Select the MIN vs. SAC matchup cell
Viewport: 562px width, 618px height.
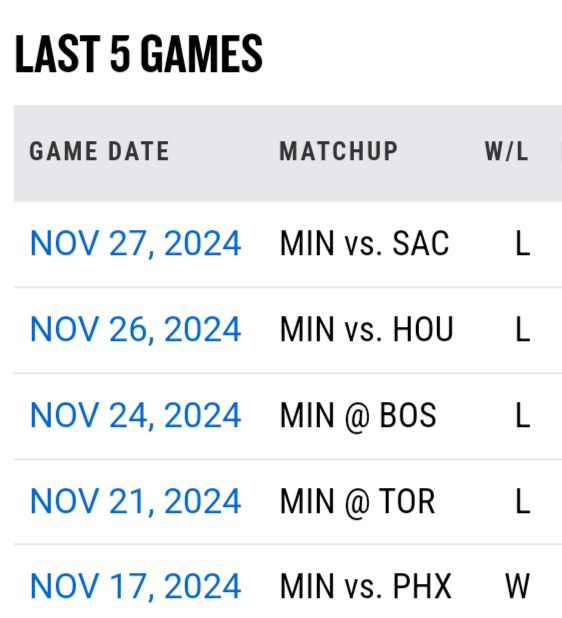[x=365, y=244]
